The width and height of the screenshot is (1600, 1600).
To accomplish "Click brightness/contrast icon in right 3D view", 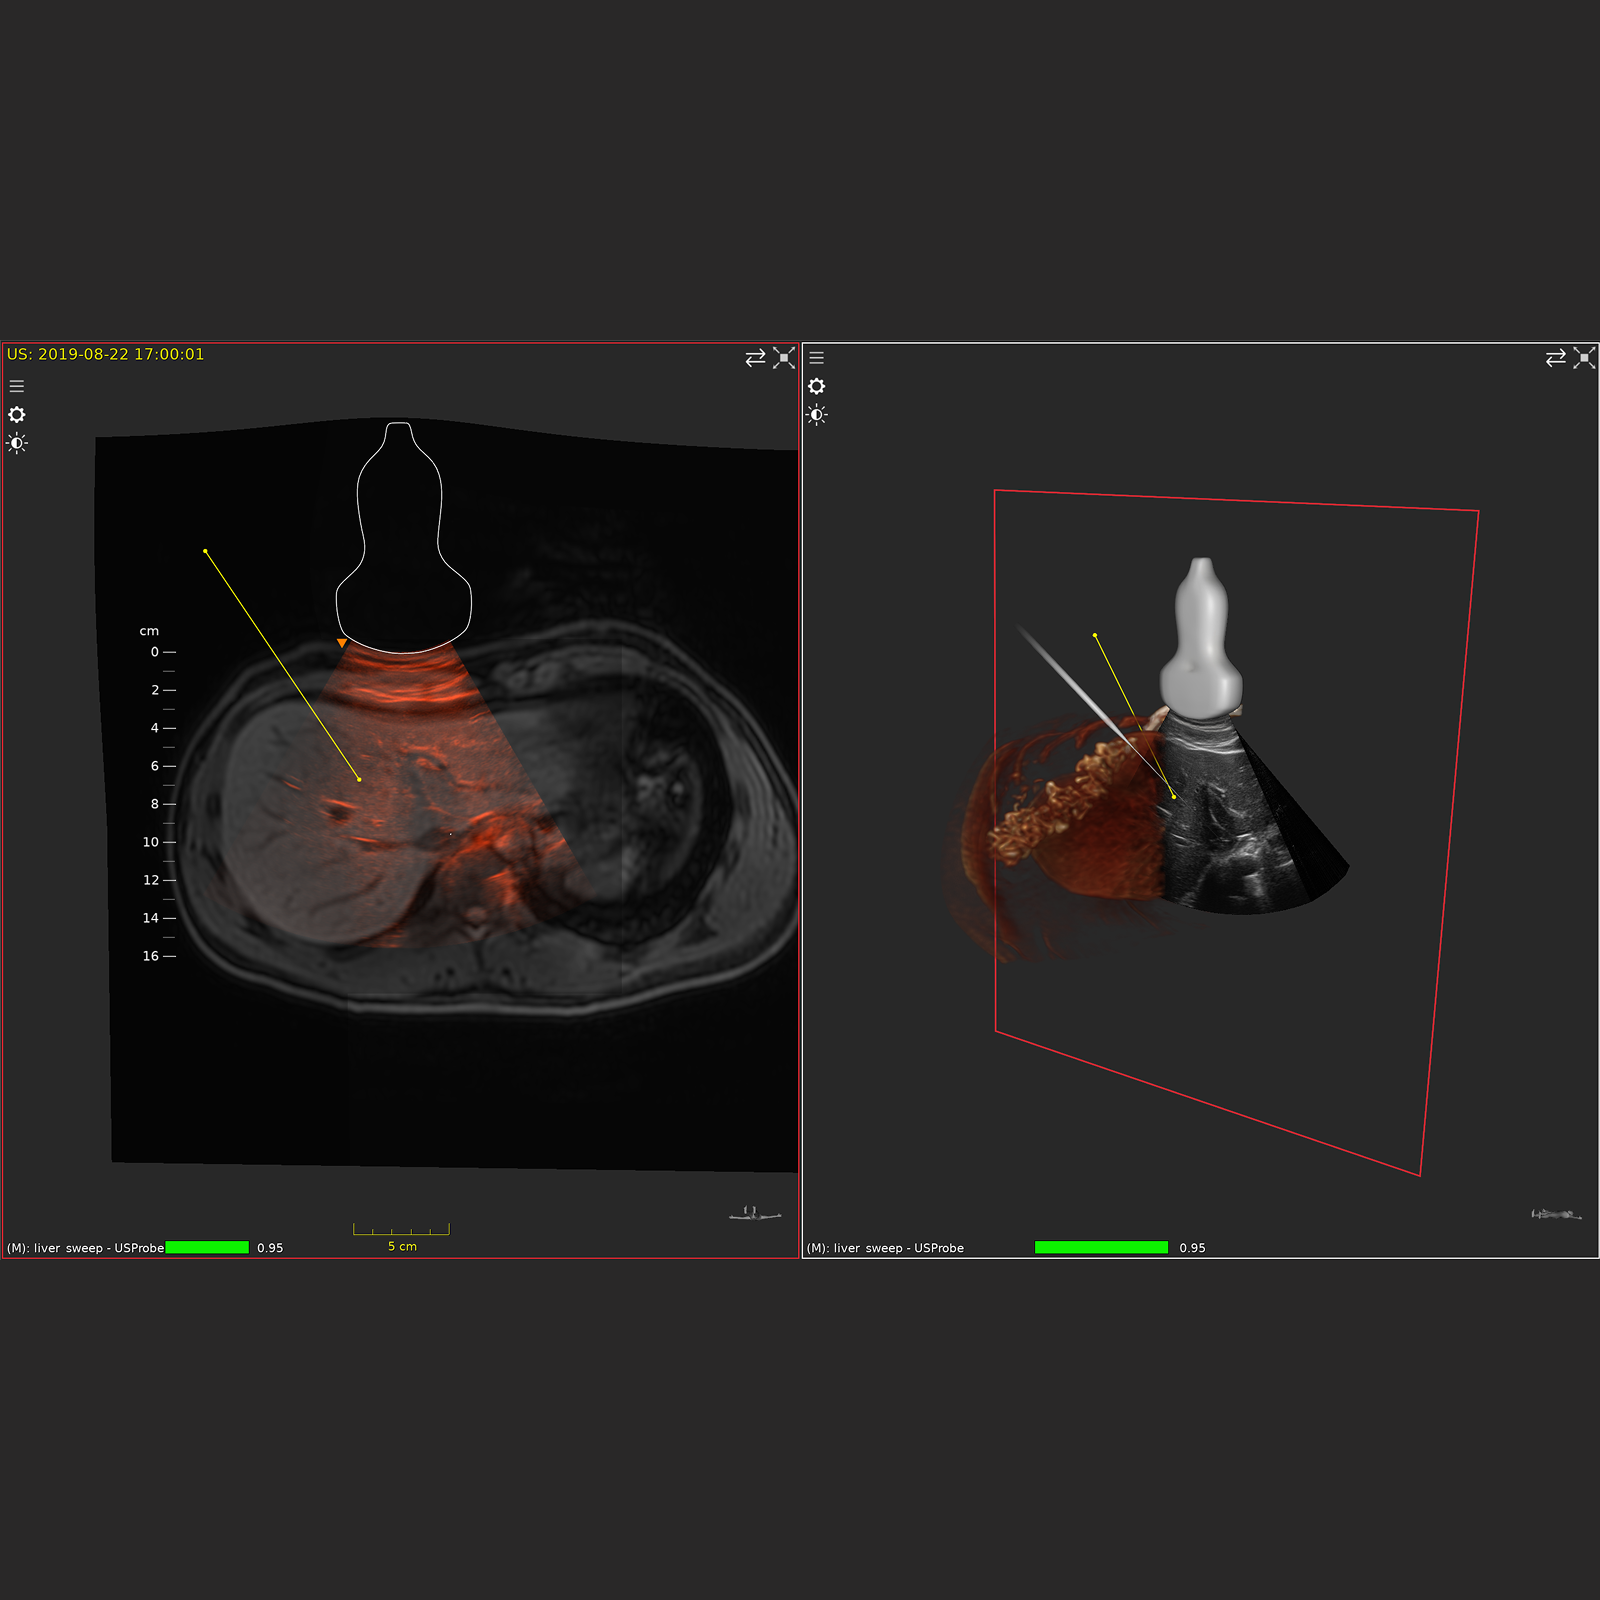I will (817, 415).
